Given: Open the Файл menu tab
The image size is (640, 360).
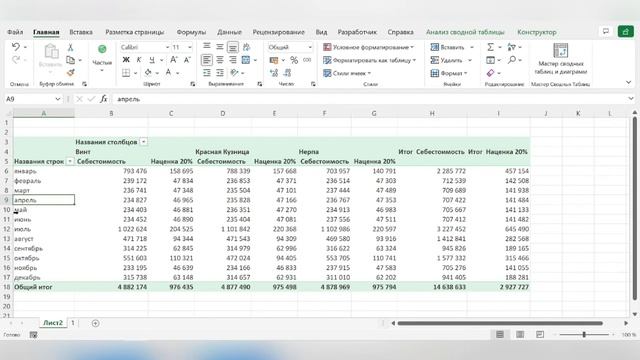Looking at the screenshot, I should coord(15,32).
